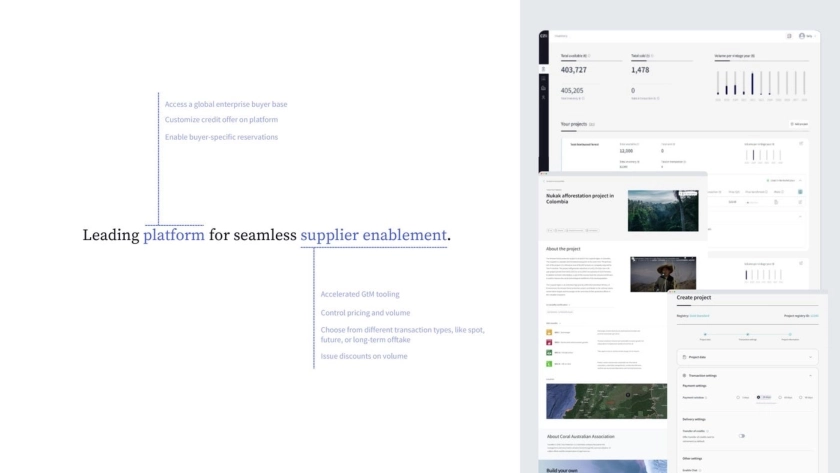
Task: Select the first payment window radio option
Action: (x=737, y=397)
